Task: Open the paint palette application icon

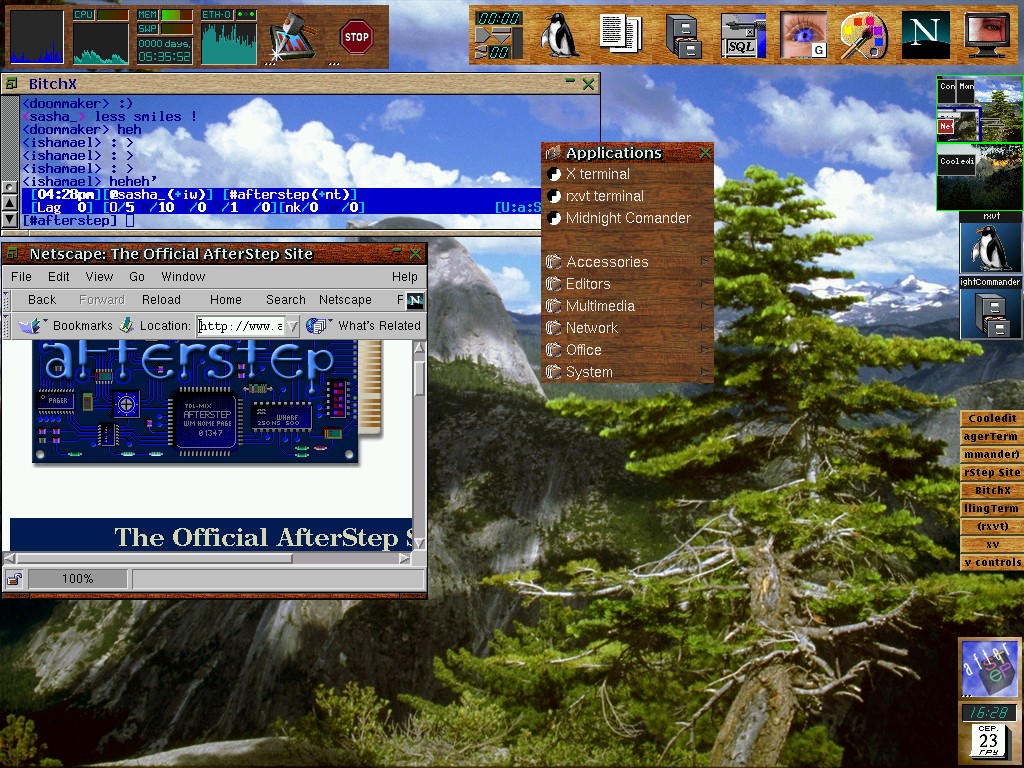Action: tap(863, 35)
